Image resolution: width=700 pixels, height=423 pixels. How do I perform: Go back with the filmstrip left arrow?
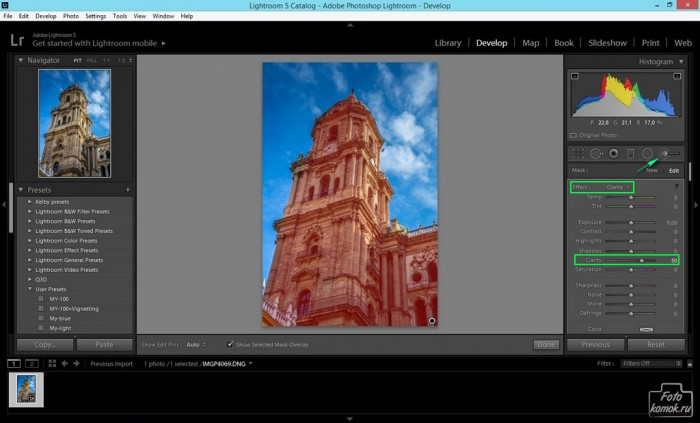[65, 364]
